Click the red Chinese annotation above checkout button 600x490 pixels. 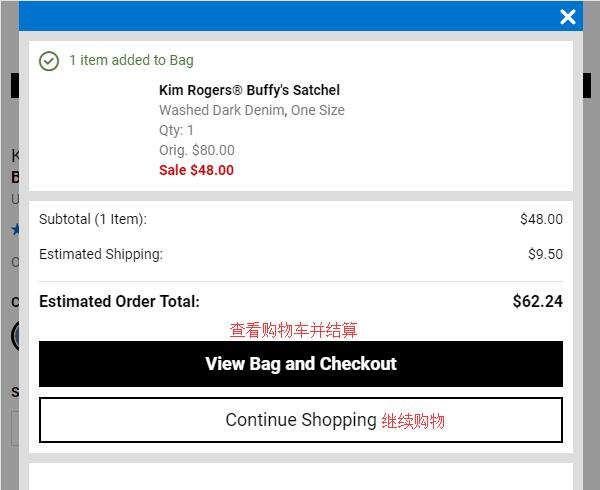[293, 330]
